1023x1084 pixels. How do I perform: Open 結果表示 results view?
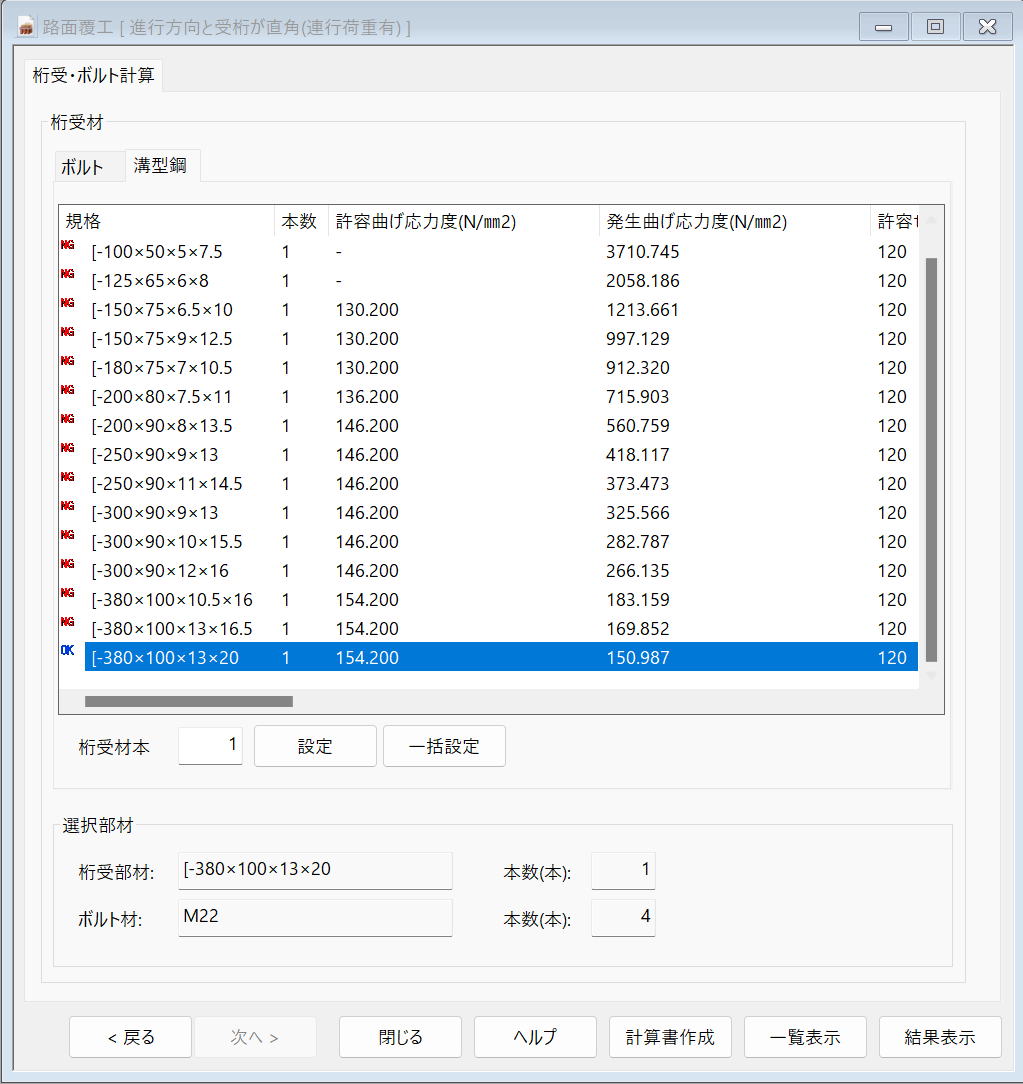pyautogui.click(x=939, y=1037)
